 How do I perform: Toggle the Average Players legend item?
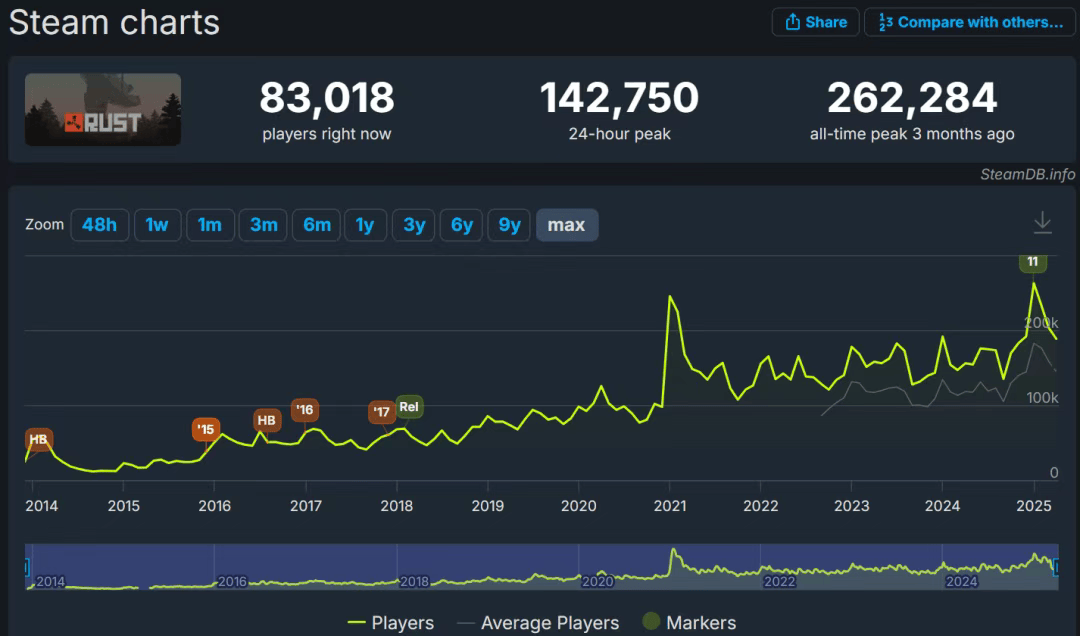[x=538, y=623]
